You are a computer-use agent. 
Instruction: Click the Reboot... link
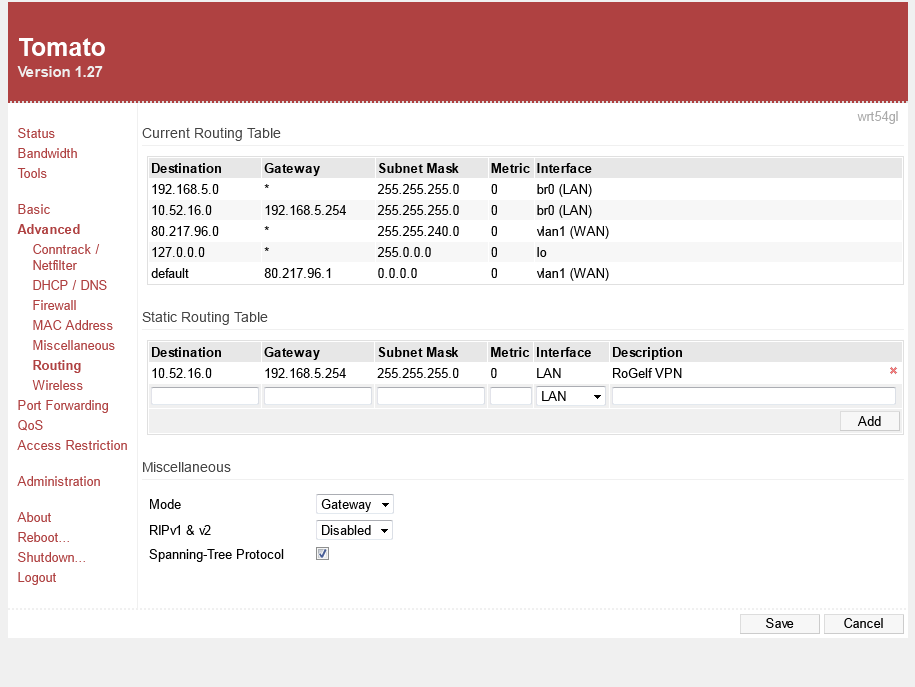pos(43,538)
